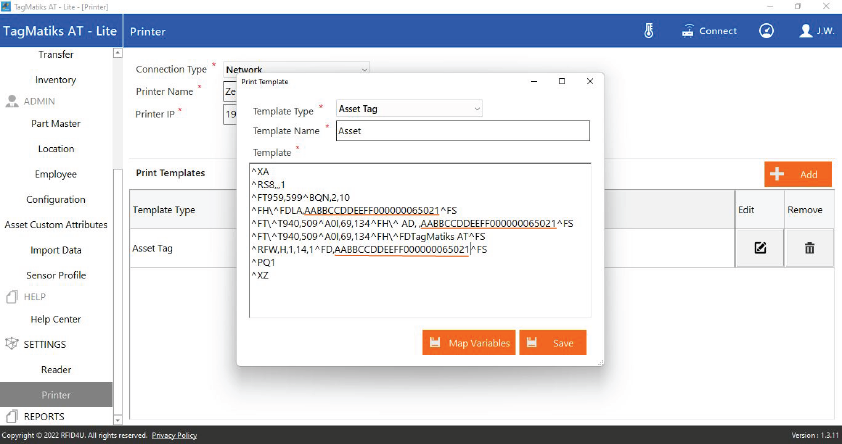The image size is (842, 444).
Task: Open the Template Type dropdown
Action: click(409, 108)
